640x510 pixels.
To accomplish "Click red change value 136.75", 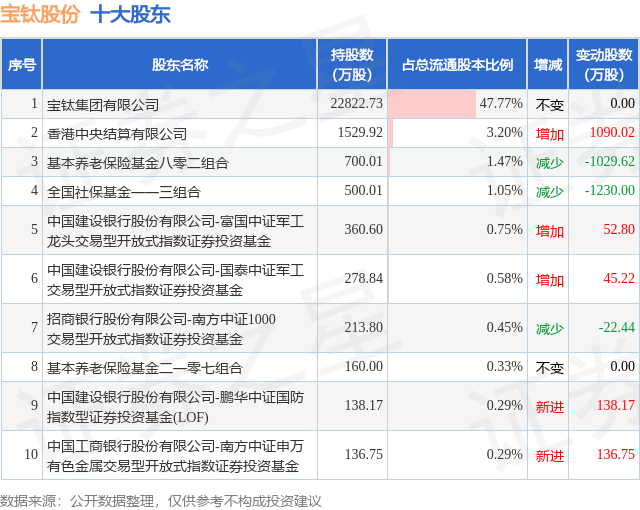I will pyautogui.click(x=616, y=454).
